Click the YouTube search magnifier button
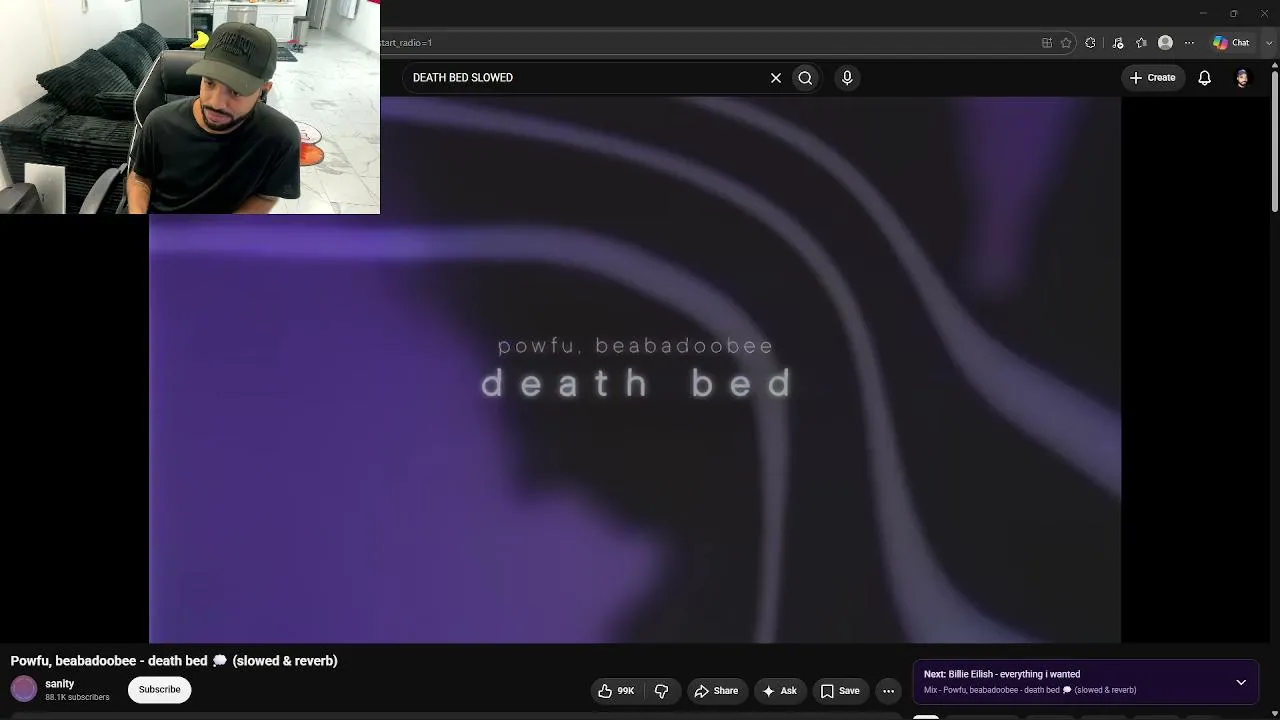The width and height of the screenshot is (1280, 720). coord(805,78)
